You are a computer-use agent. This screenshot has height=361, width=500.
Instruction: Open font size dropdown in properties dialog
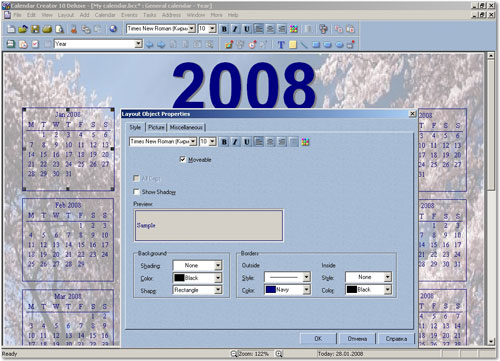tap(213, 142)
